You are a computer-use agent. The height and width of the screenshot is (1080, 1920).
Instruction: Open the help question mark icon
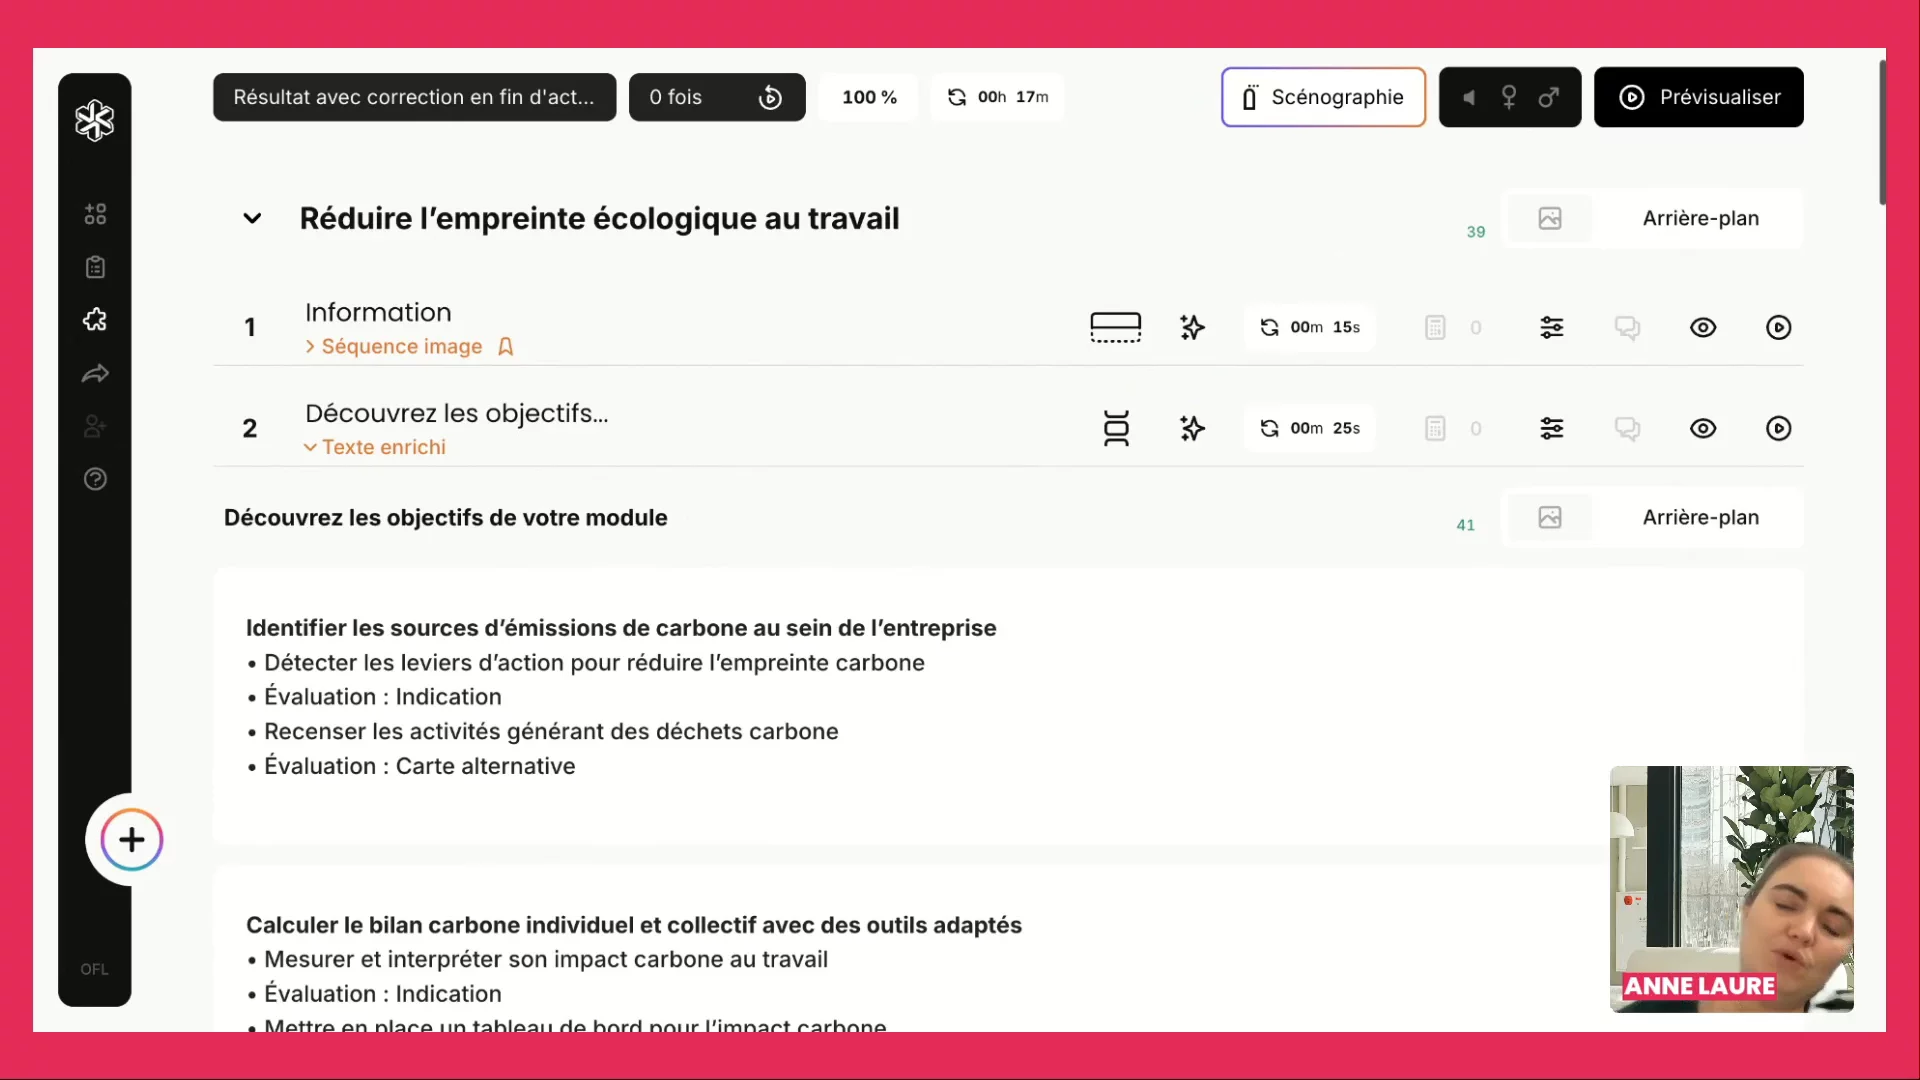(95, 479)
